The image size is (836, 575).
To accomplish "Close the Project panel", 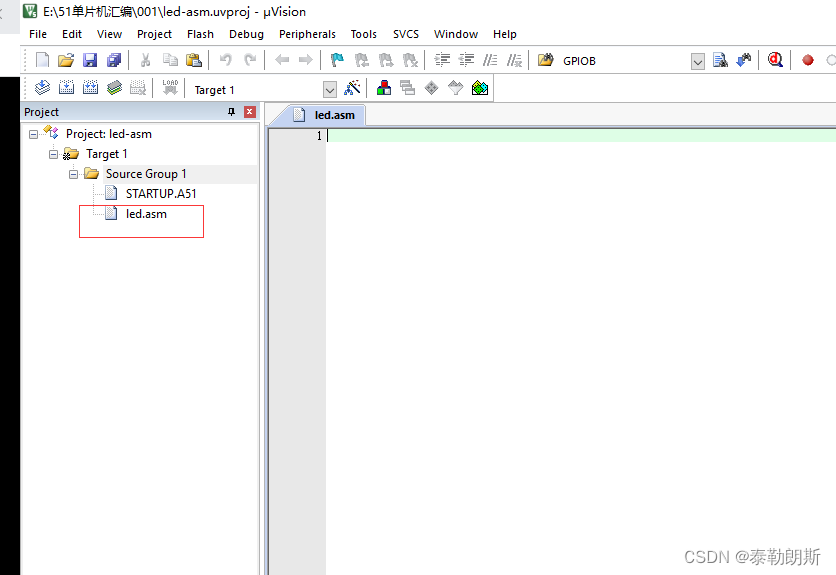I will coord(250,111).
